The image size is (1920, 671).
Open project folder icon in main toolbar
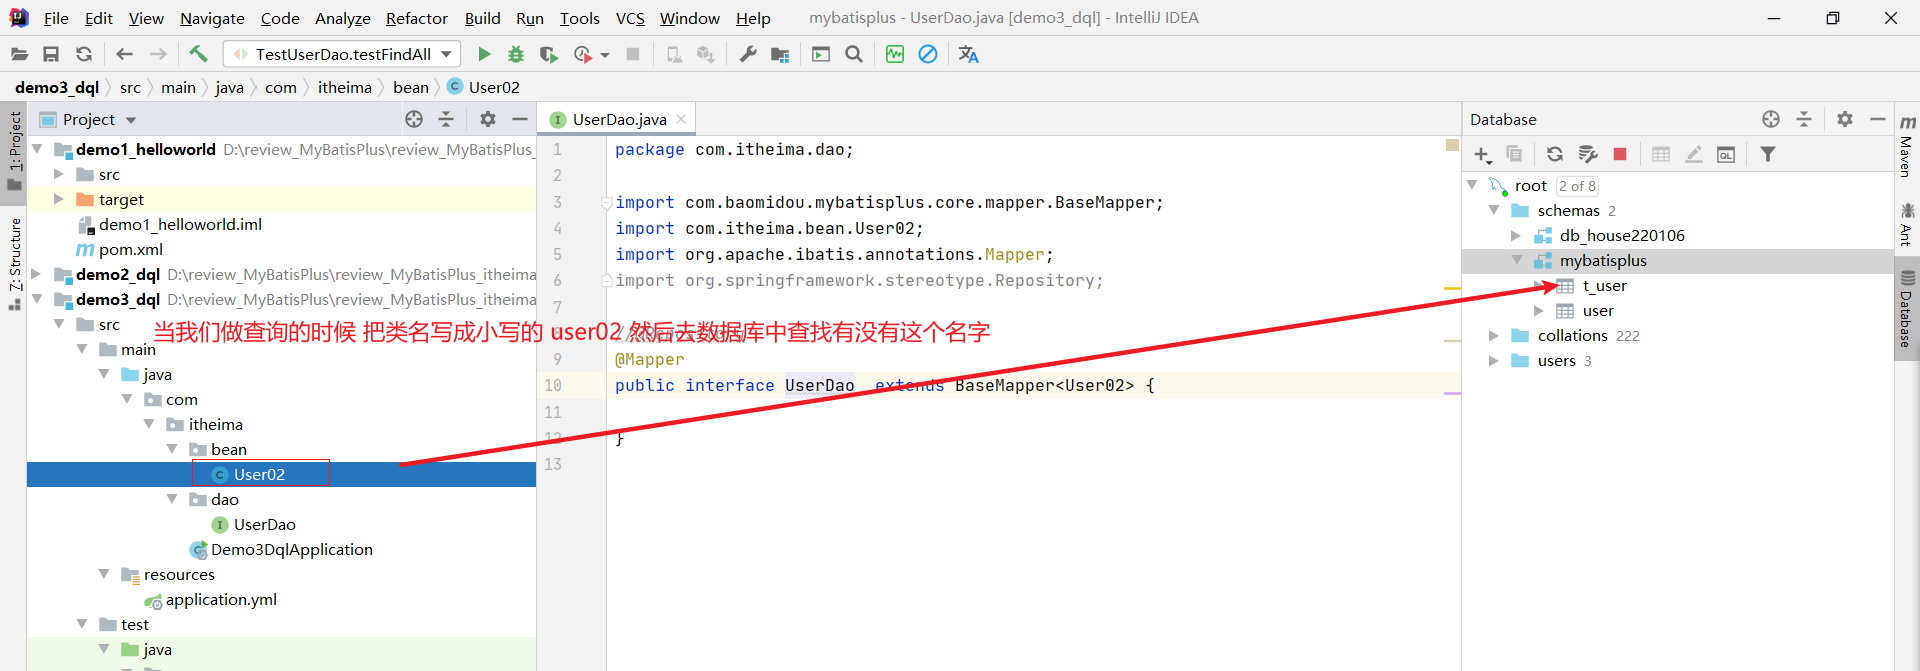tap(19, 54)
